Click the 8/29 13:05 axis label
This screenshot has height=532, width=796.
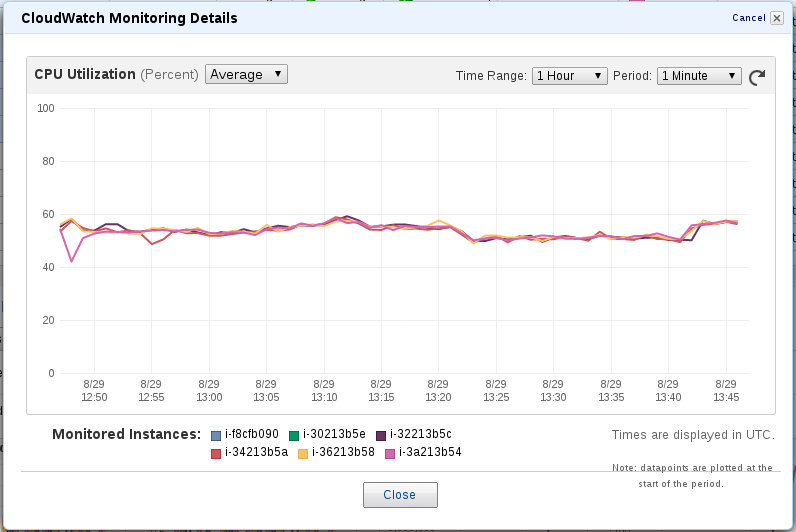(266, 390)
